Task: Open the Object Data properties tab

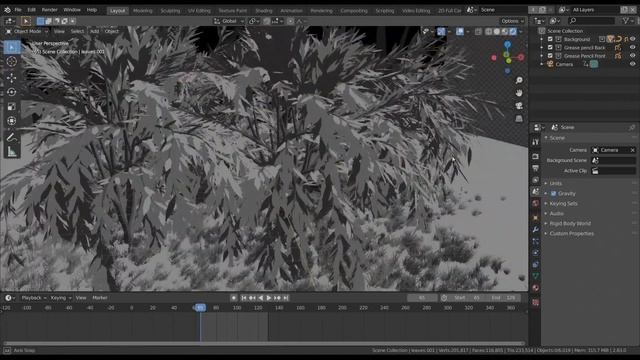Action: point(536,276)
